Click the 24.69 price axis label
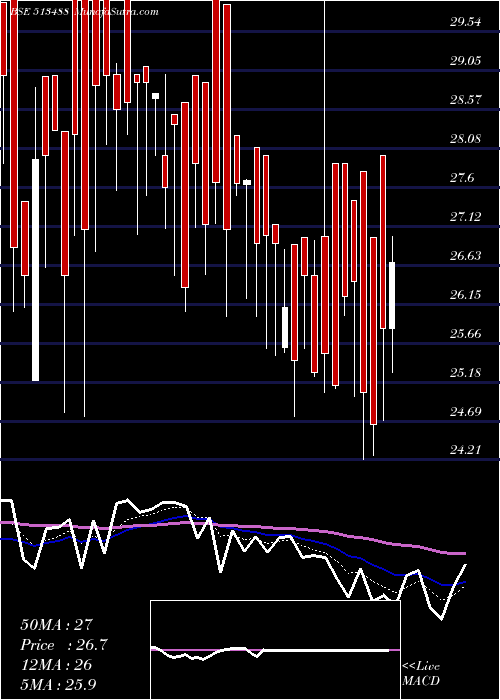This screenshot has width=500, height=700. [466, 411]
